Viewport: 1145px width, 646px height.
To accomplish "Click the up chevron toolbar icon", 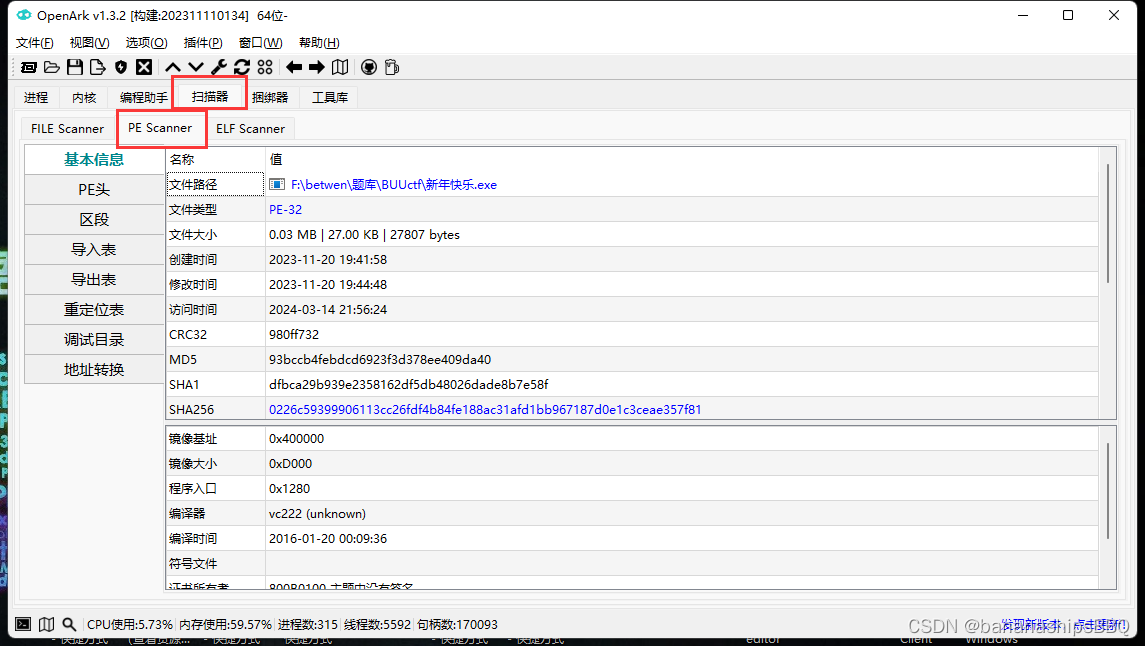I will (x=172, y=67).
